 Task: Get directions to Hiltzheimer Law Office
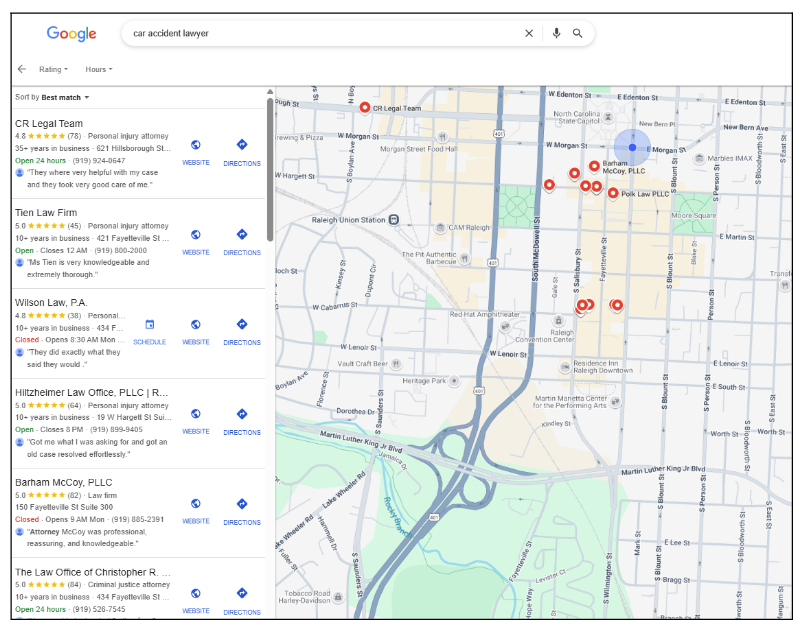pyautogui.click(x=242, y=413)
